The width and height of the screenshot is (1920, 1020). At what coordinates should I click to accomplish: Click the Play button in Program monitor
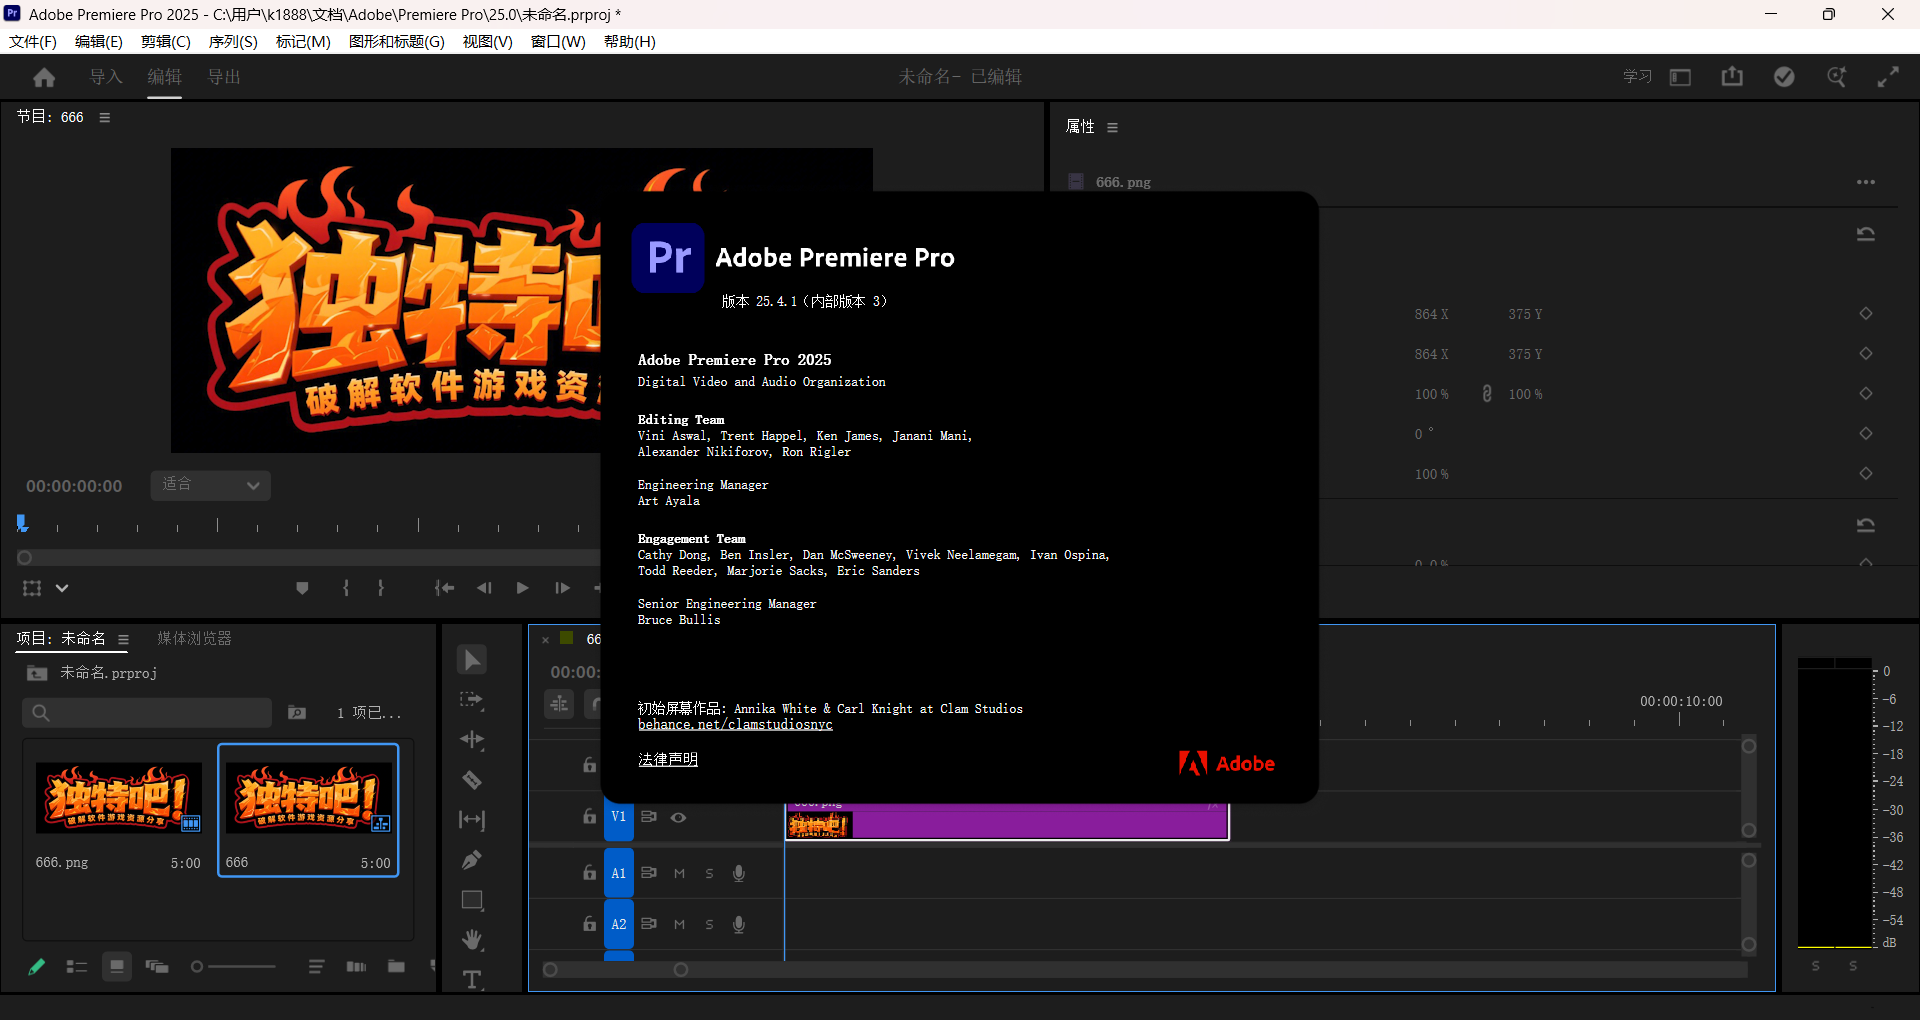[522, 588]
